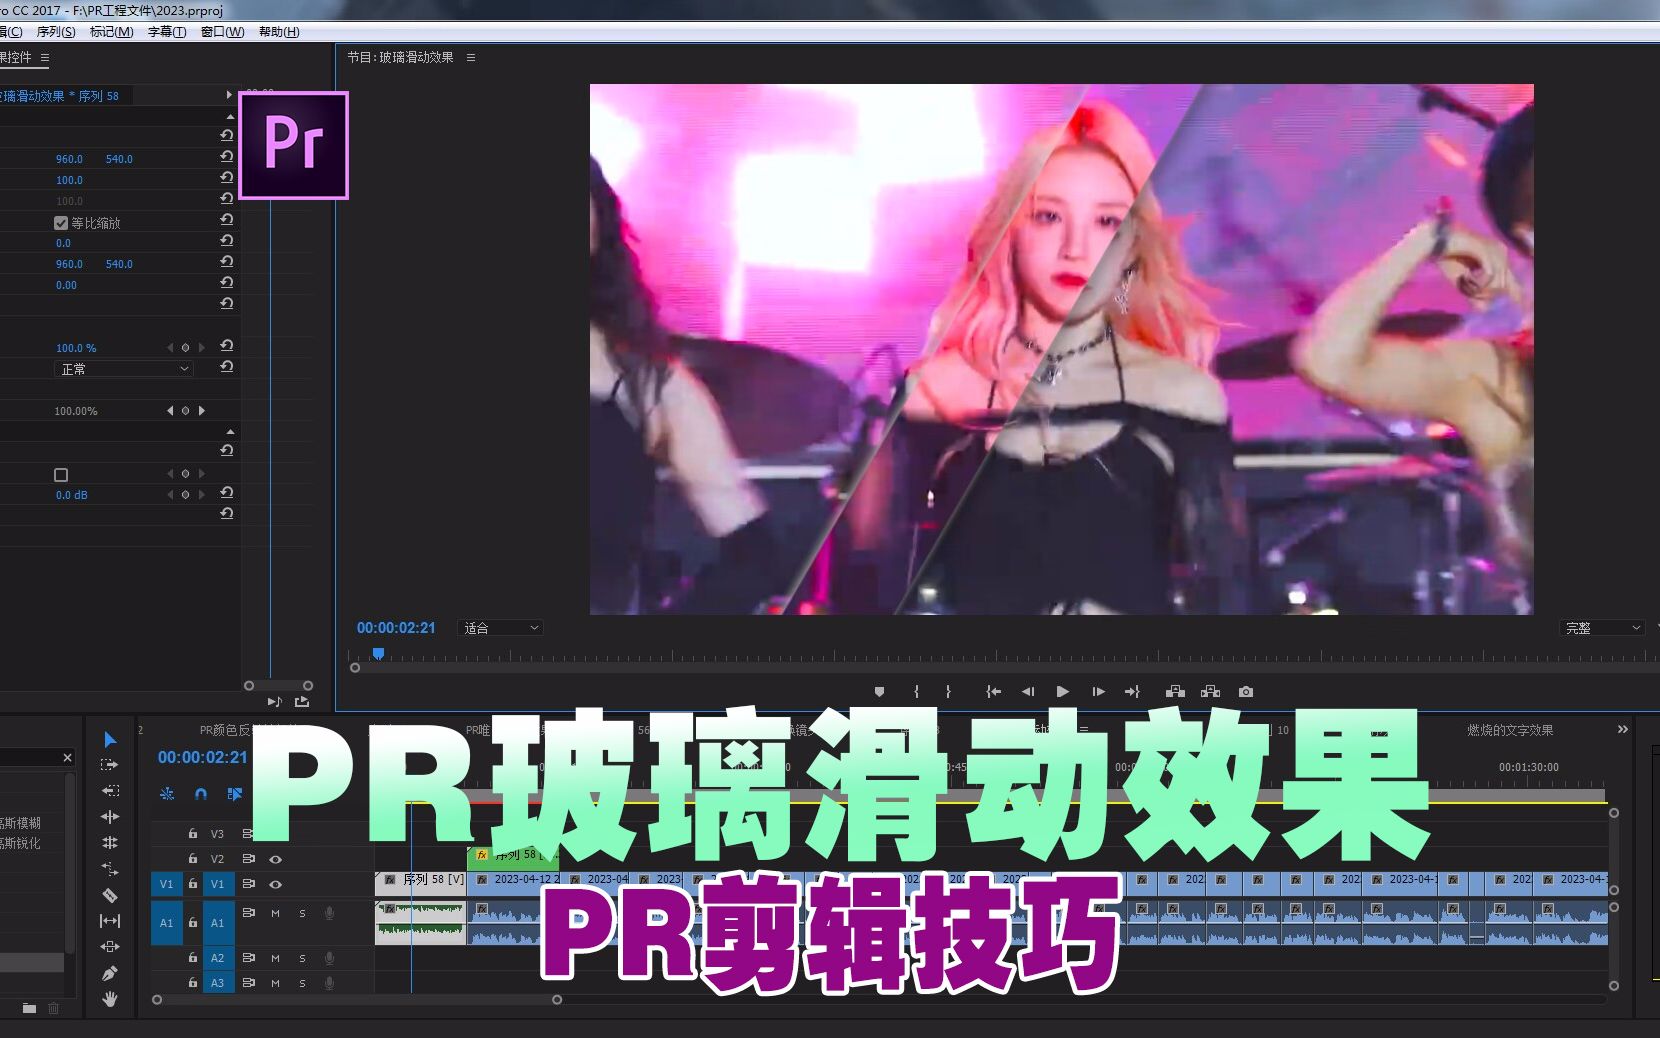The height and width of the screenshot is (1038, 1660).
Task: Solo audio track A2
Action: point(302,958)
